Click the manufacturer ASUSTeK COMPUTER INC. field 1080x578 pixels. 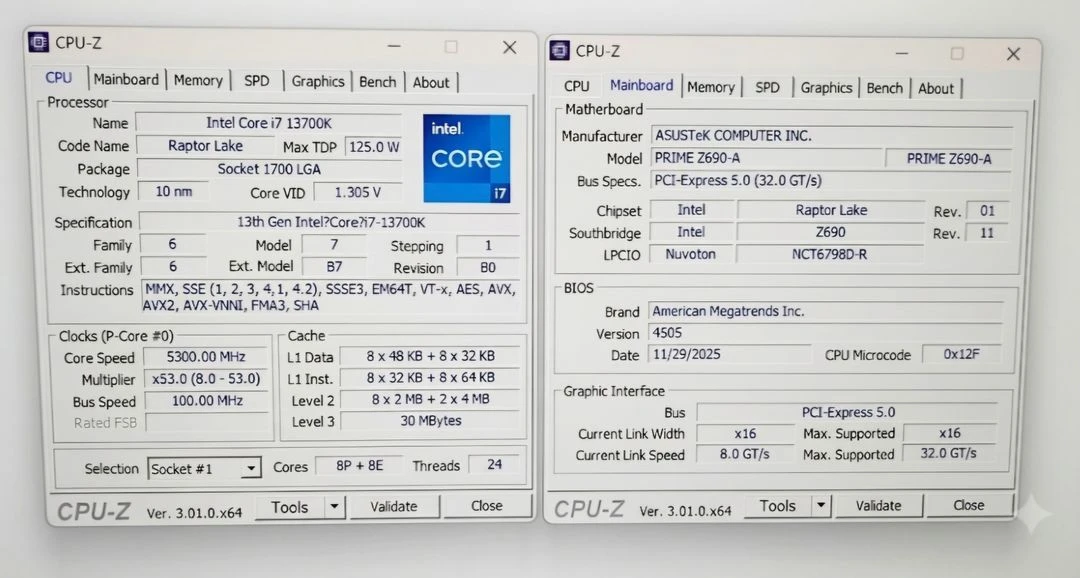point(832,136)
